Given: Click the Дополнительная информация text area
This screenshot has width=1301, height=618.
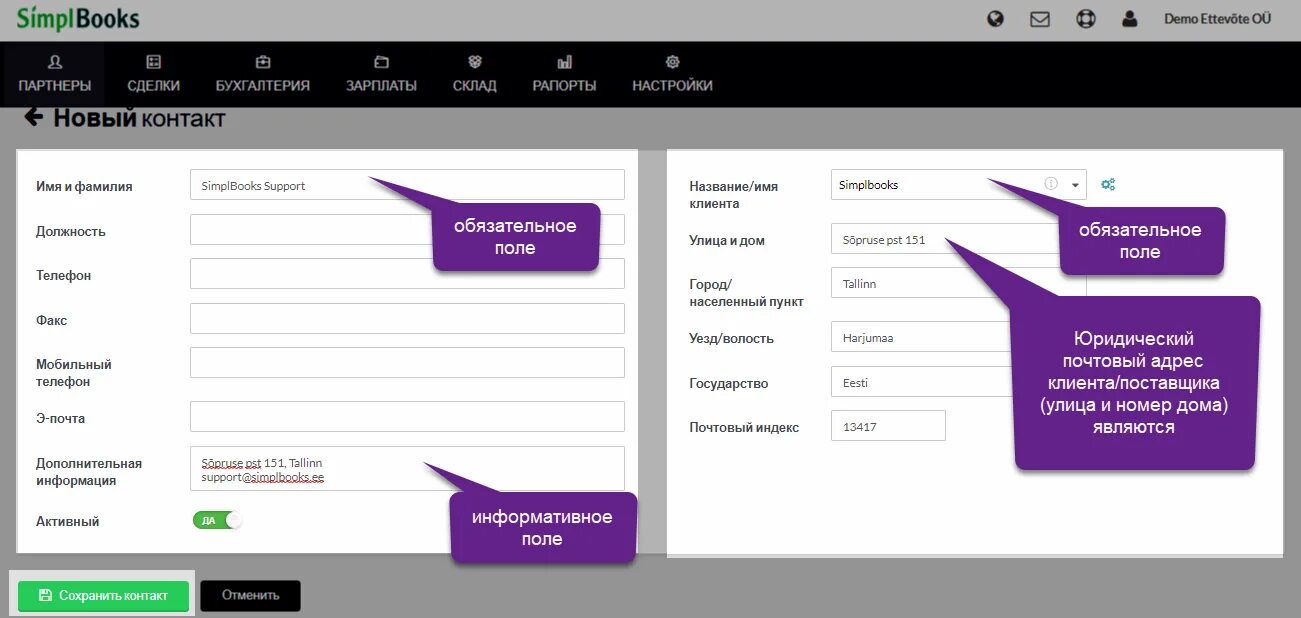Looking at the screenshot, I should click(407, 468).
